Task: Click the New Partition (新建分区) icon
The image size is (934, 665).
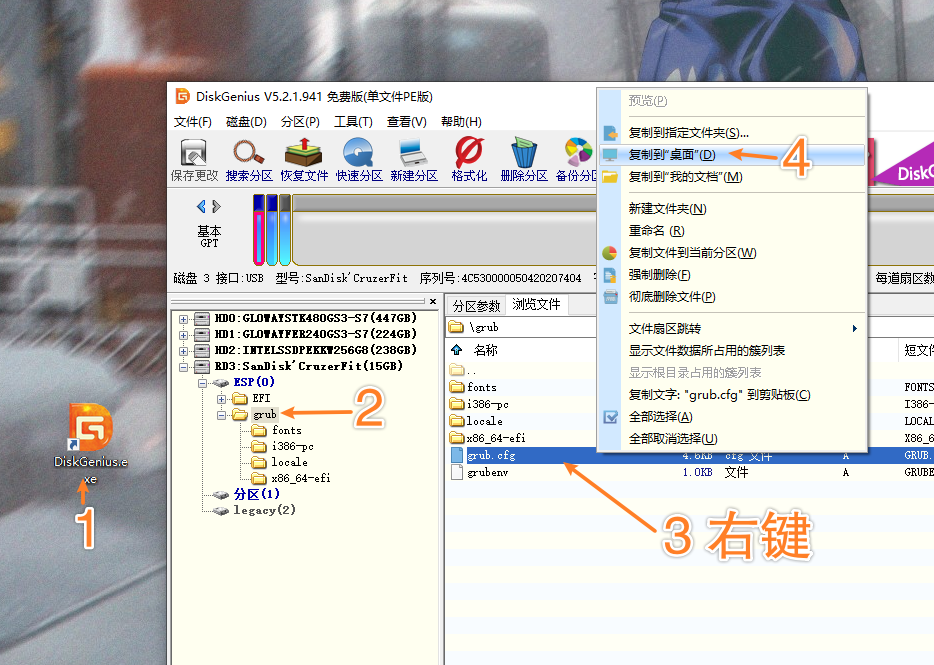Action: pyautogui.click(x=414, y=159)
